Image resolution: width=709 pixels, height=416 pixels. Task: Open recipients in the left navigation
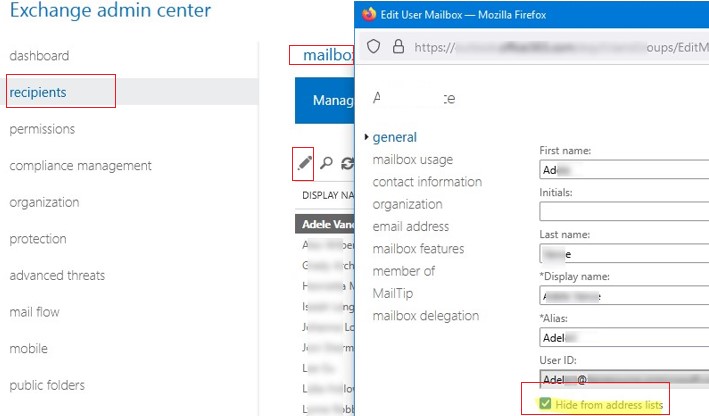point(38,93)
